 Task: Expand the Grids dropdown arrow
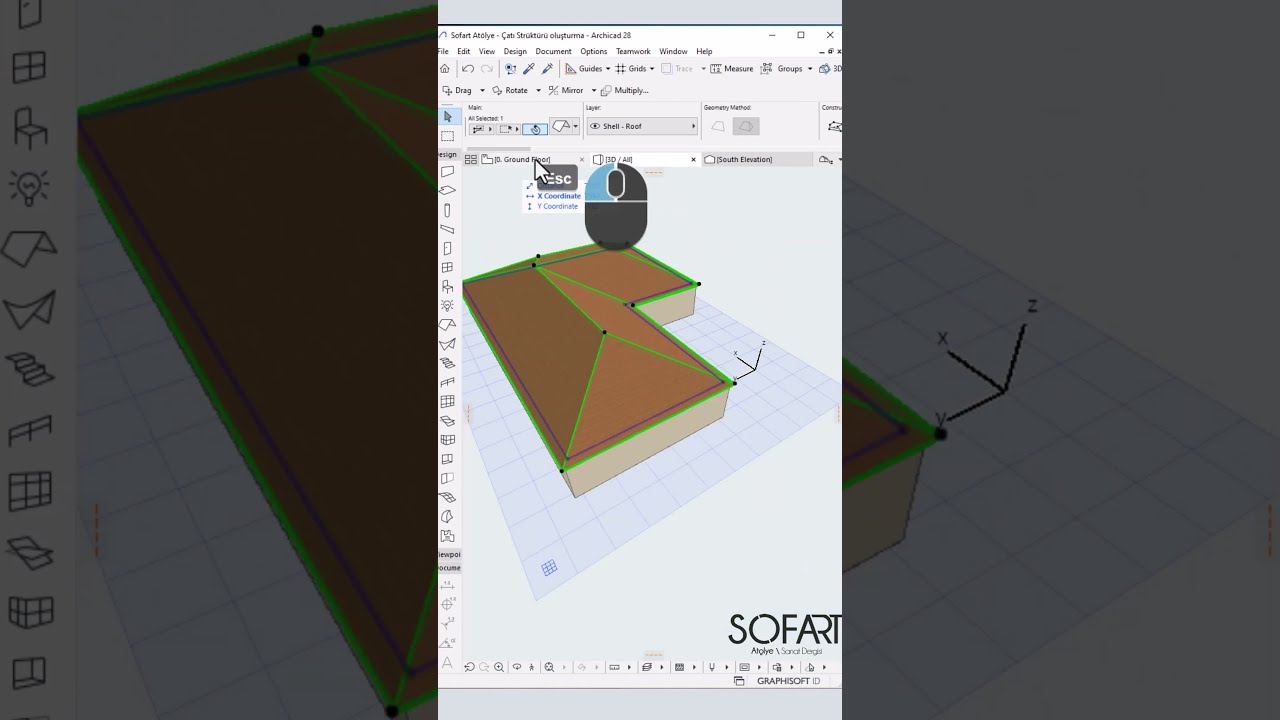point(652,69)
